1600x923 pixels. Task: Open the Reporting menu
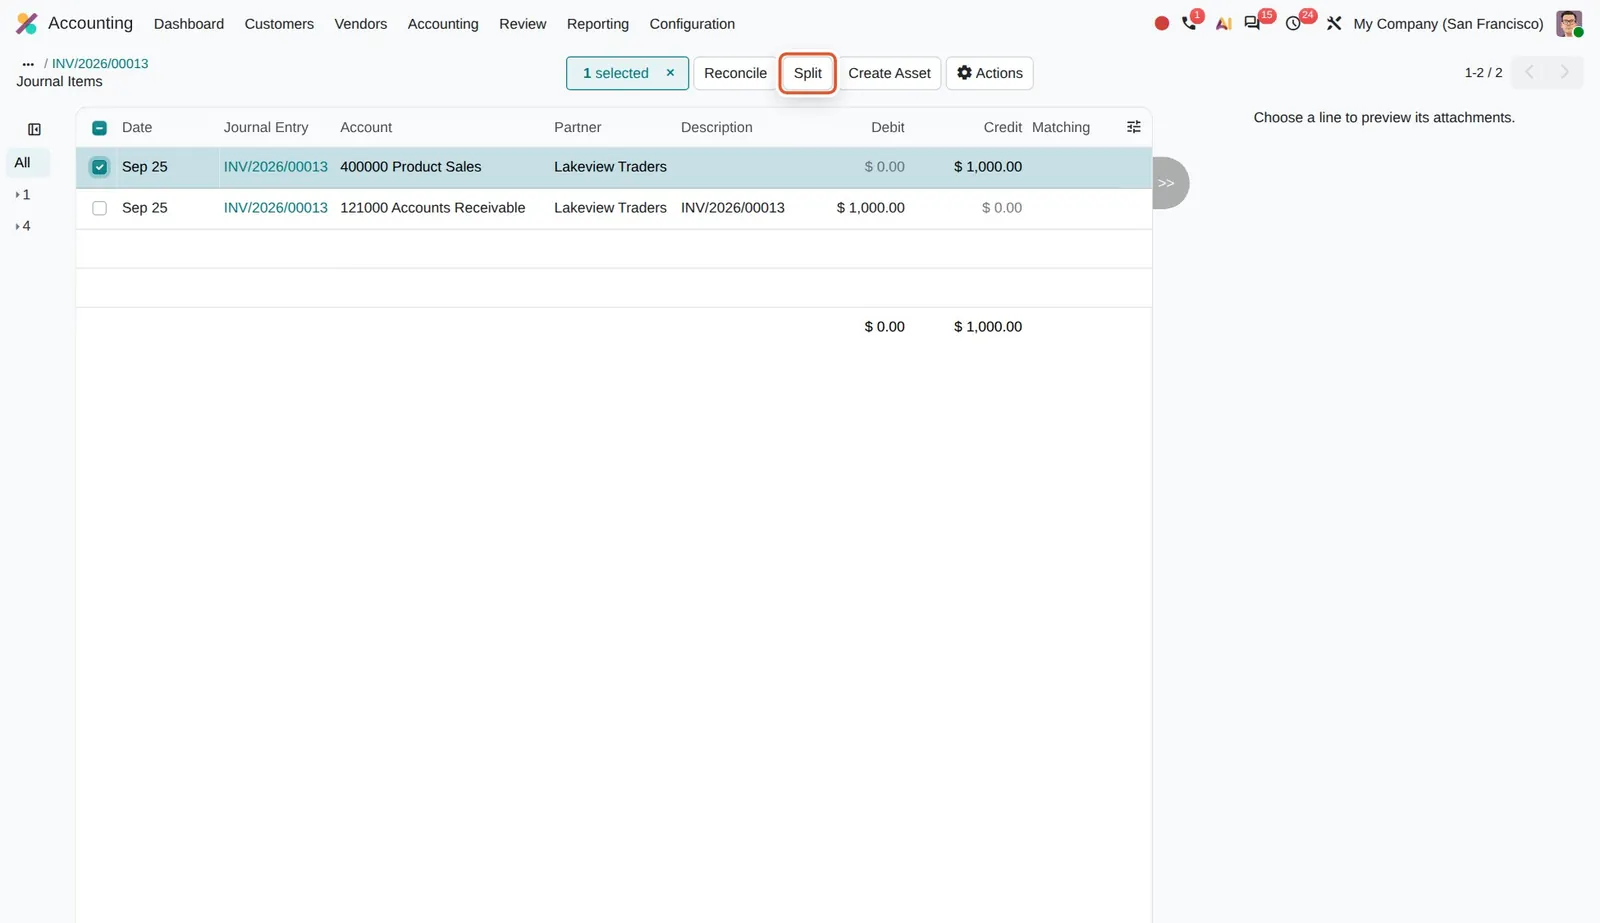(x=597, y=23)
